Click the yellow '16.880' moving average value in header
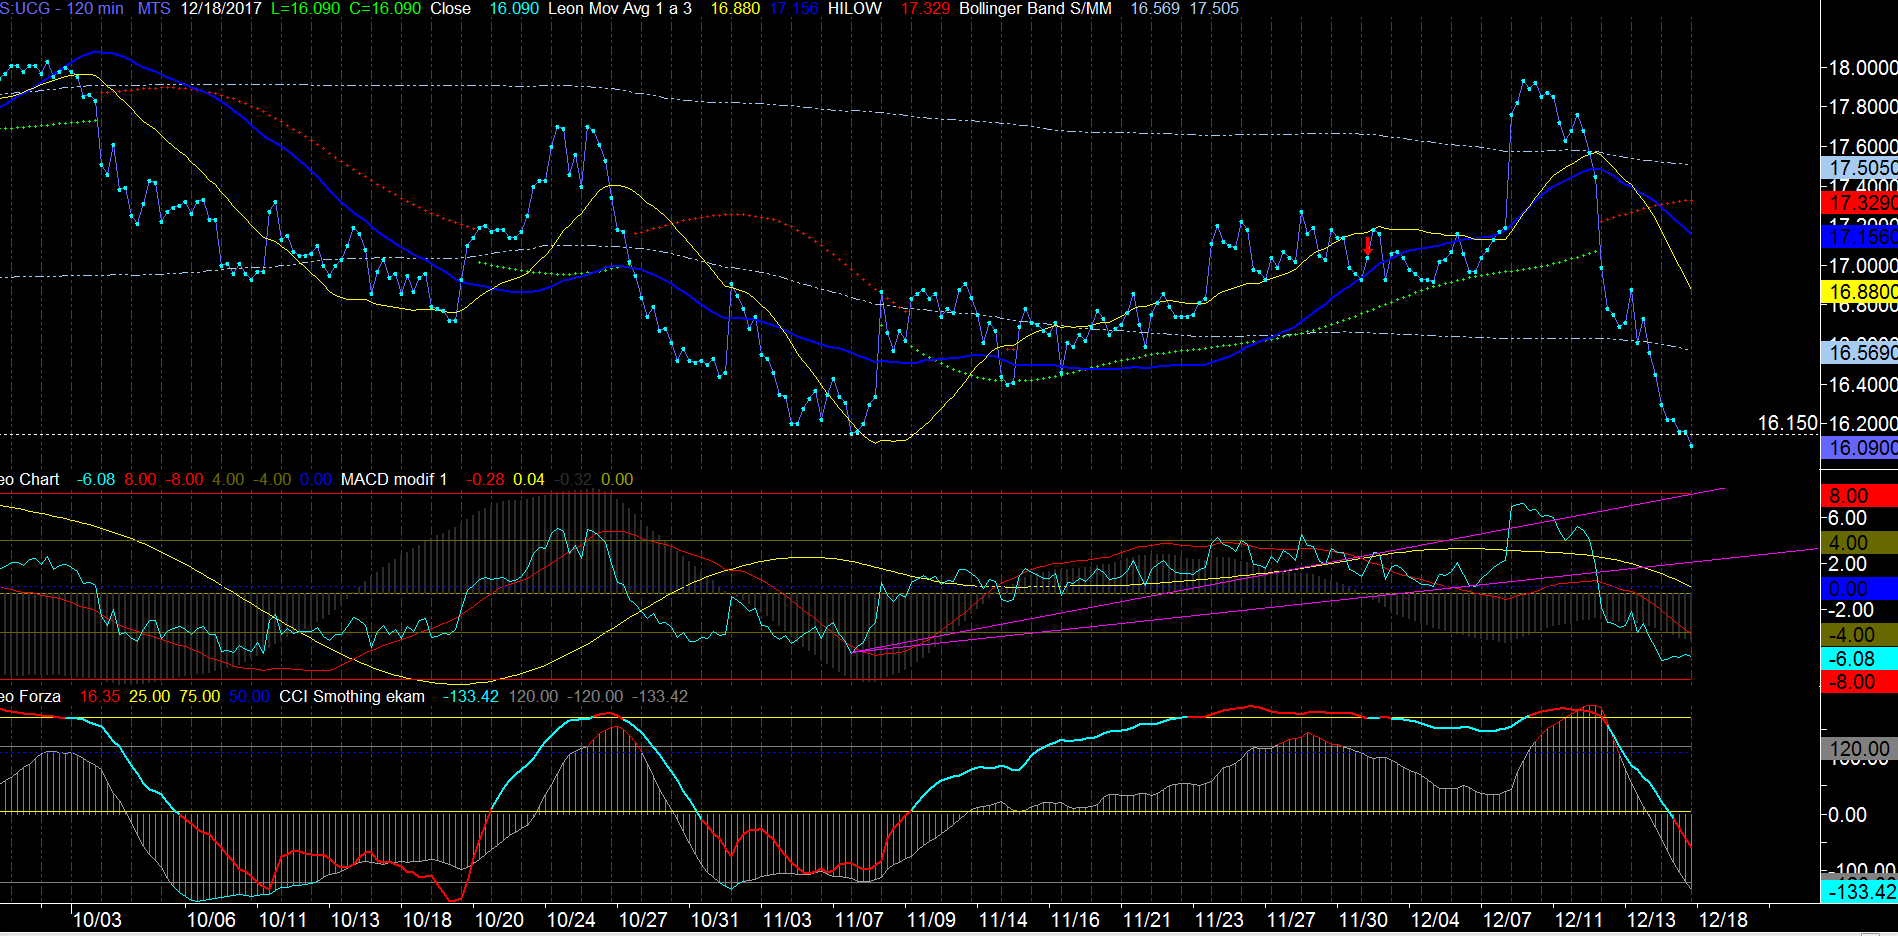The height and width of the screenshot is (936, 1898). 735,9
